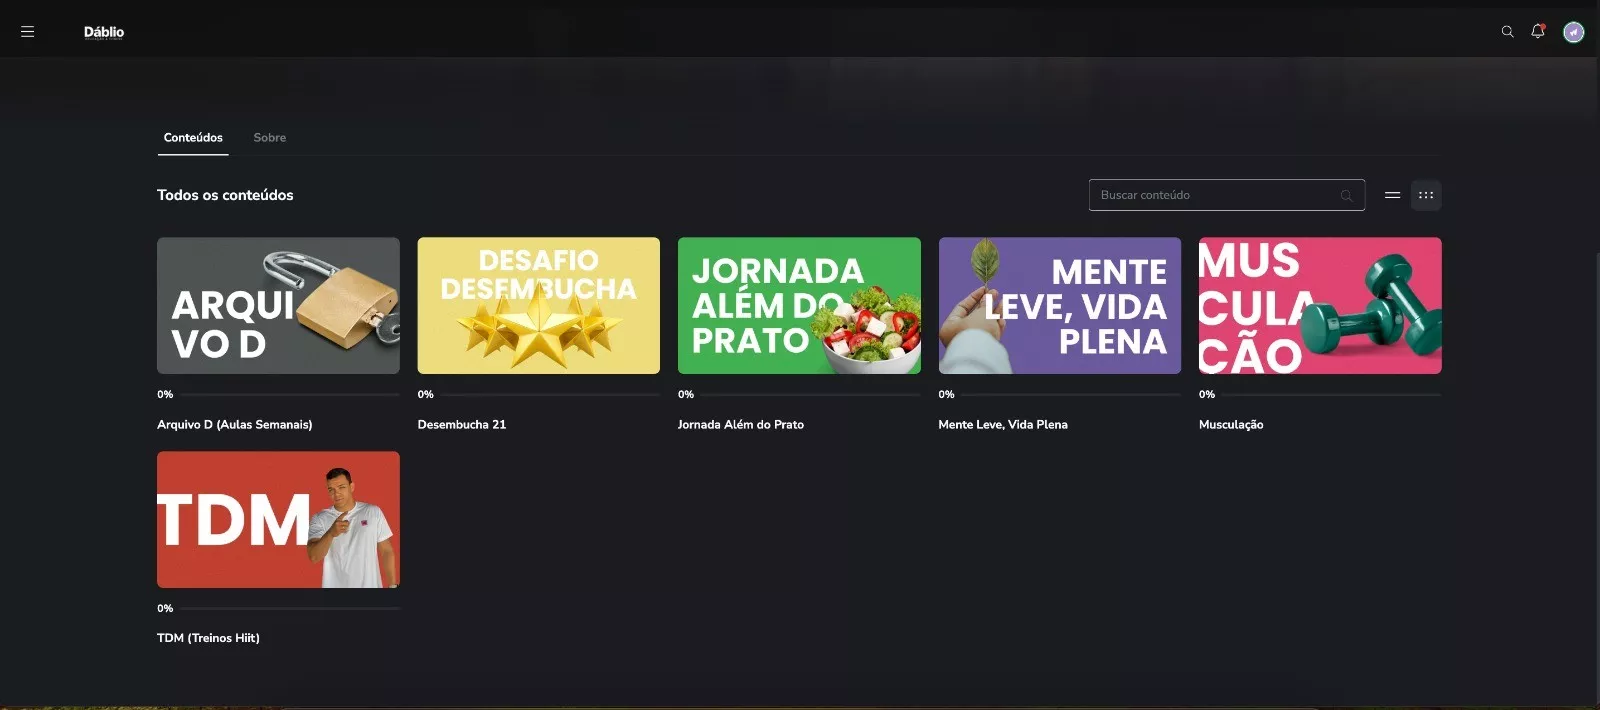Click the Musculação progress bar
Screen dimensions: 1600x710
1330,395
